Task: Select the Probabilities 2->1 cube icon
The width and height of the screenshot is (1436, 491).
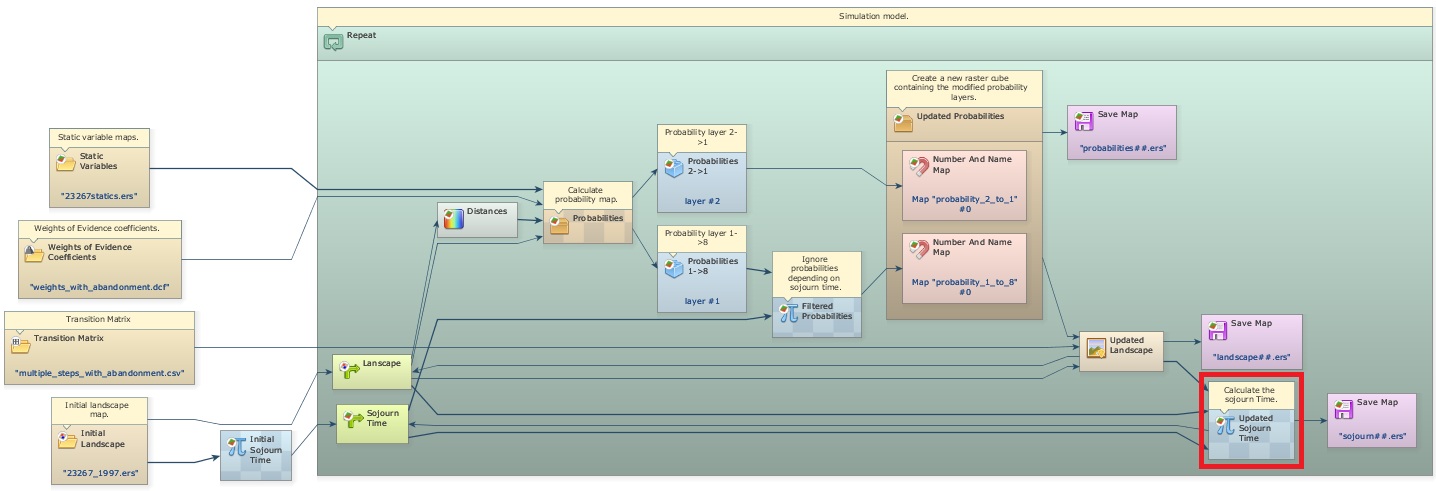Action: pyautogui.click(x=673, y=167)
